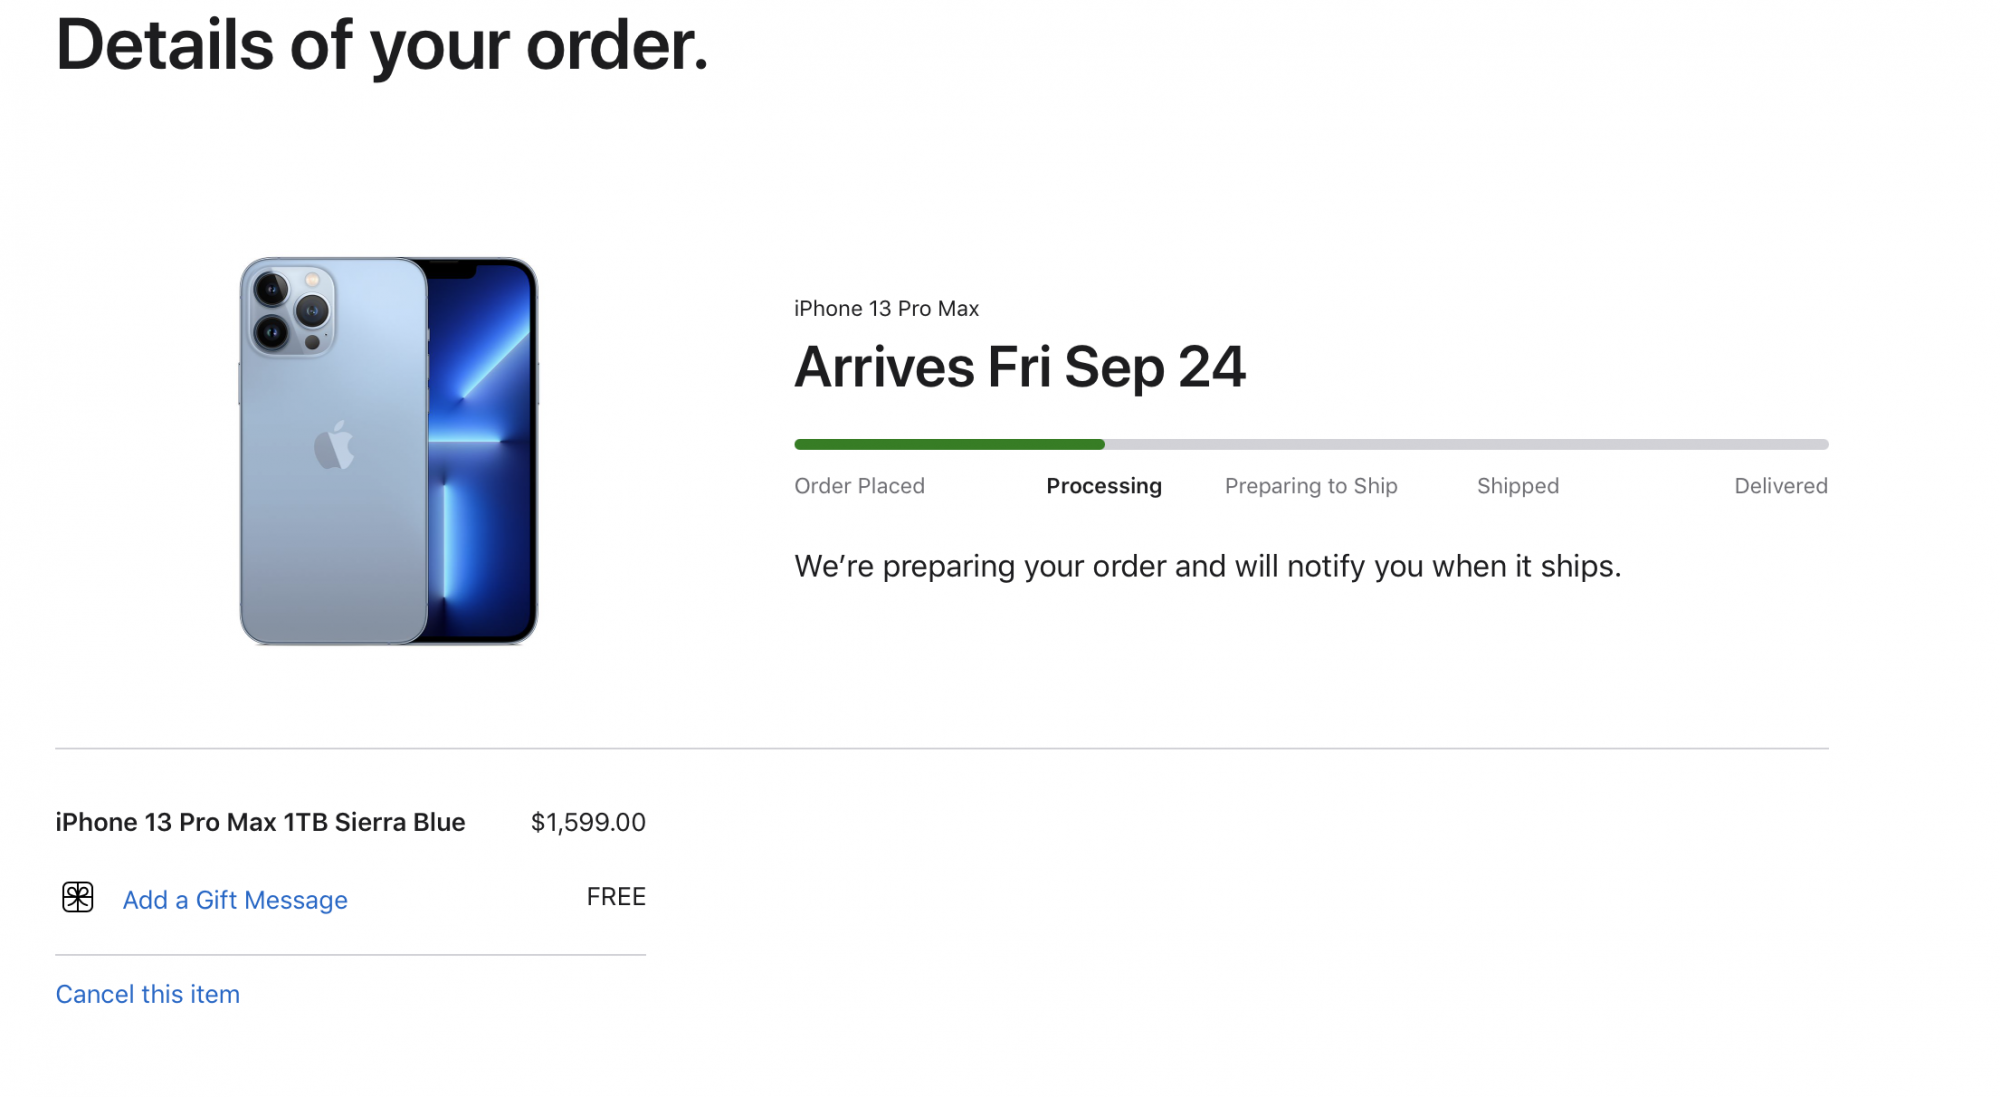The image size is (2000, 1097).
Task: Open the Add a Gift Message link
Action: click(x=235, y=900)
